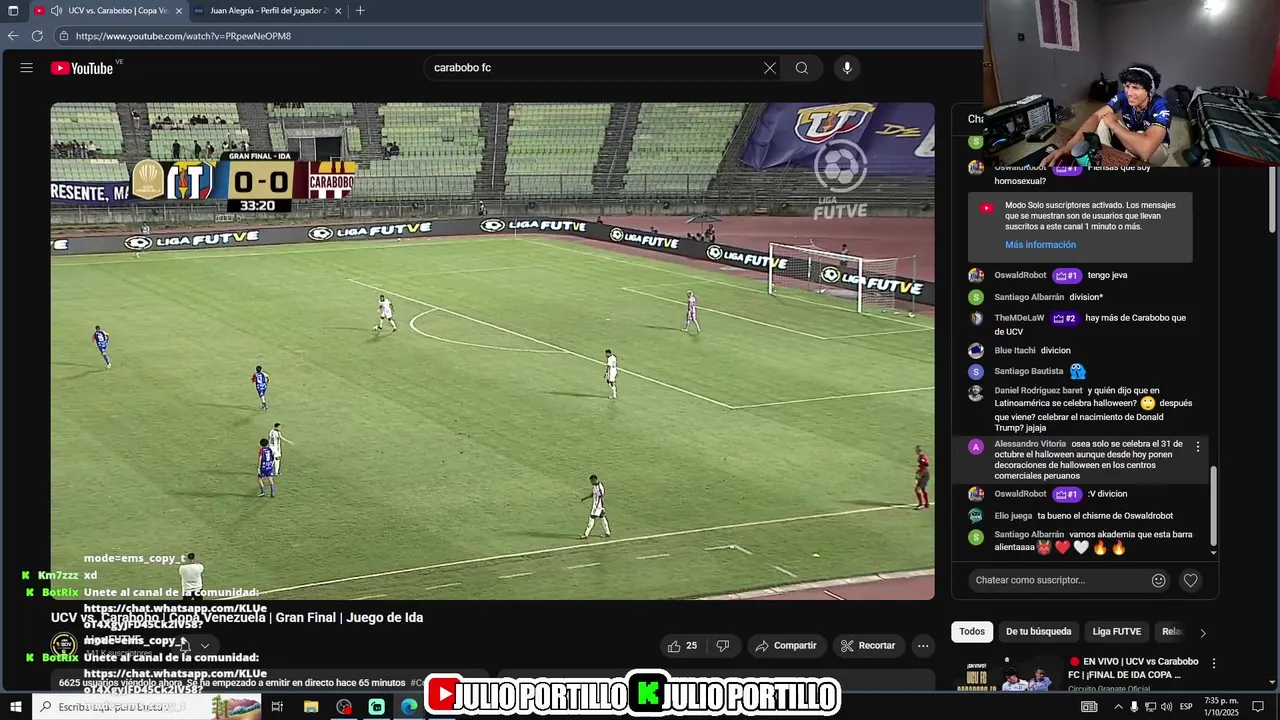This screenshot has height=720, width=1280.
Task: Show hidden system tray icons
Action: coord(1118,707)
